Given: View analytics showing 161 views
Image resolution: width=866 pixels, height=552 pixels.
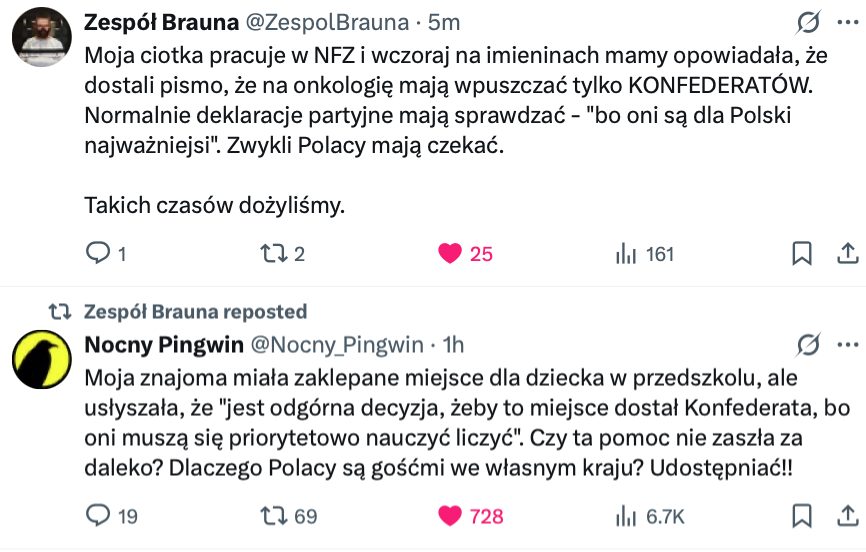Looking at the screenshot, I should [x=626, y=254].
